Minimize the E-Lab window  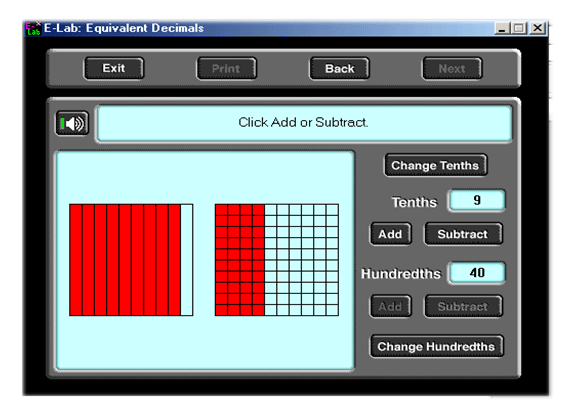tap(502, 28)
